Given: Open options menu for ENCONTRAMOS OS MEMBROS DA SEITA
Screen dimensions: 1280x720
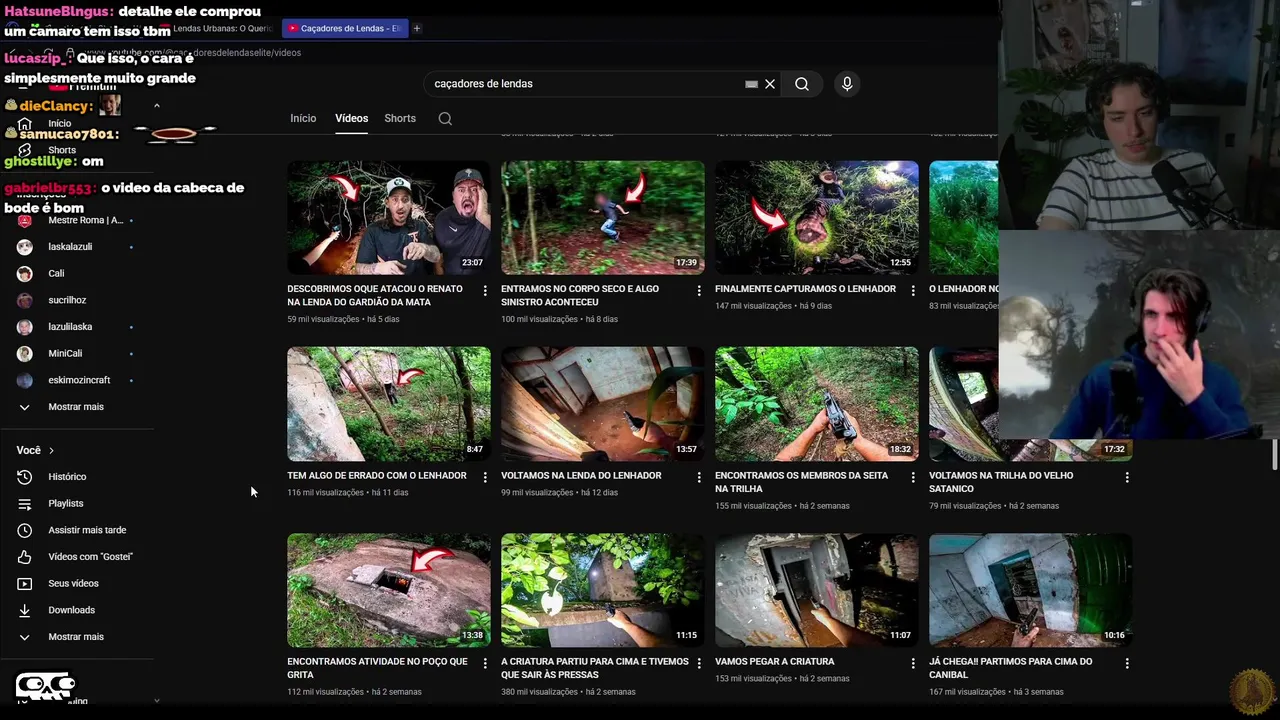Looking at the screenshot, I should pos(913,477).
